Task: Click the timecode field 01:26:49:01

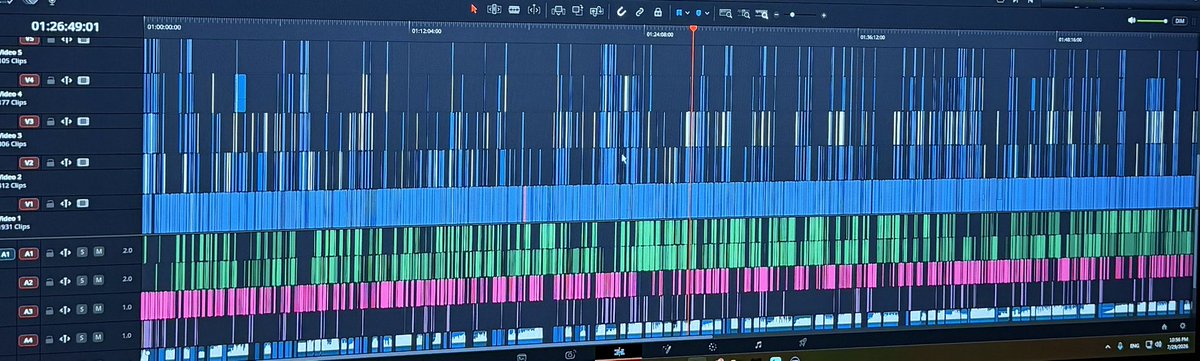Action: pyautogui.click(x=65, y=26)
